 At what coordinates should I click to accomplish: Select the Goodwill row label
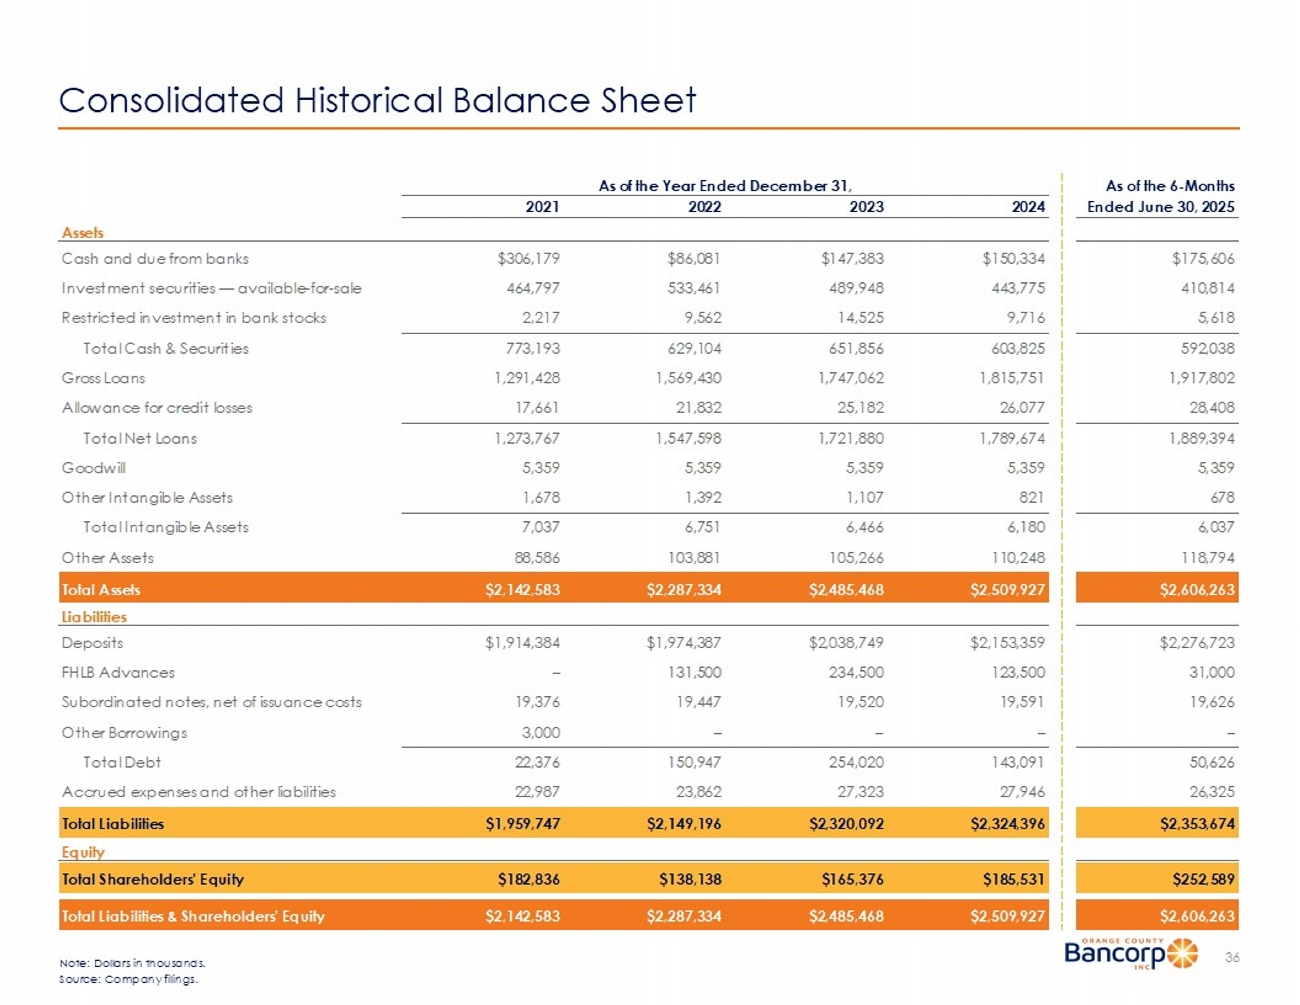[94, 468]
